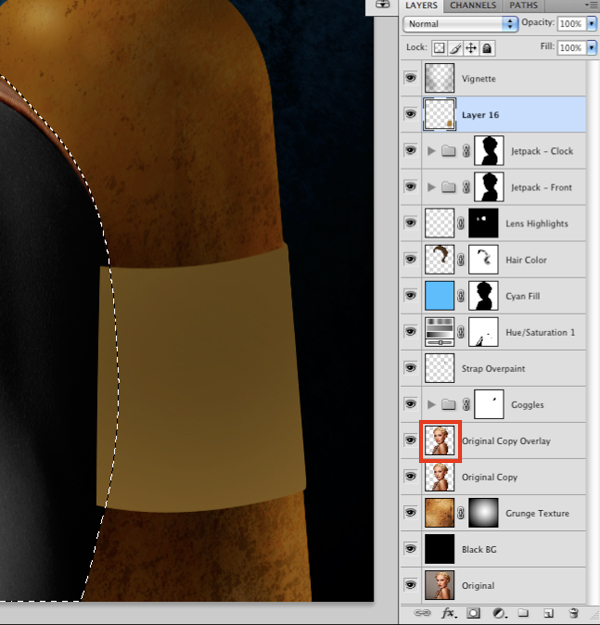This screenshot has width=600, height=625.
Task: Open the Opacity slider arrow
Action: (x=592, y=24)
